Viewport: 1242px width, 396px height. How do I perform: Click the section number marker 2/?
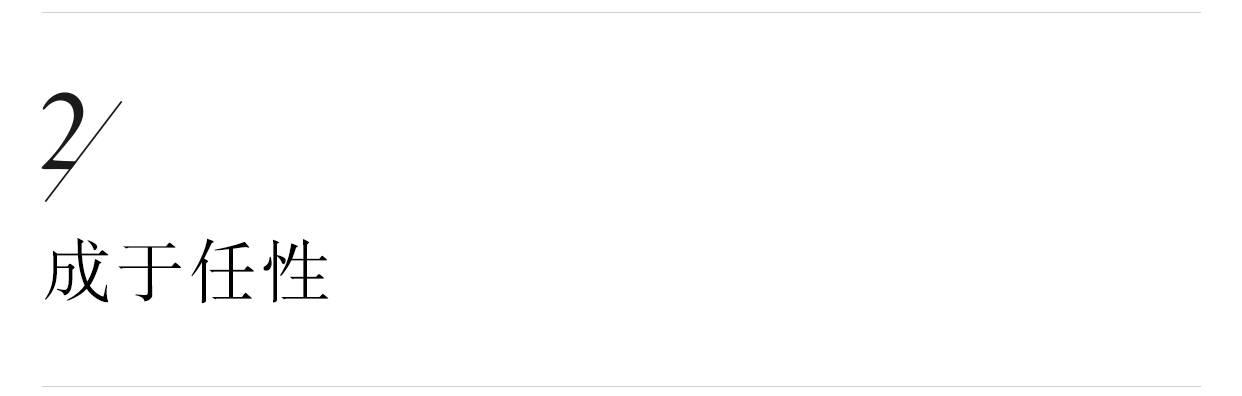[82, 146]
